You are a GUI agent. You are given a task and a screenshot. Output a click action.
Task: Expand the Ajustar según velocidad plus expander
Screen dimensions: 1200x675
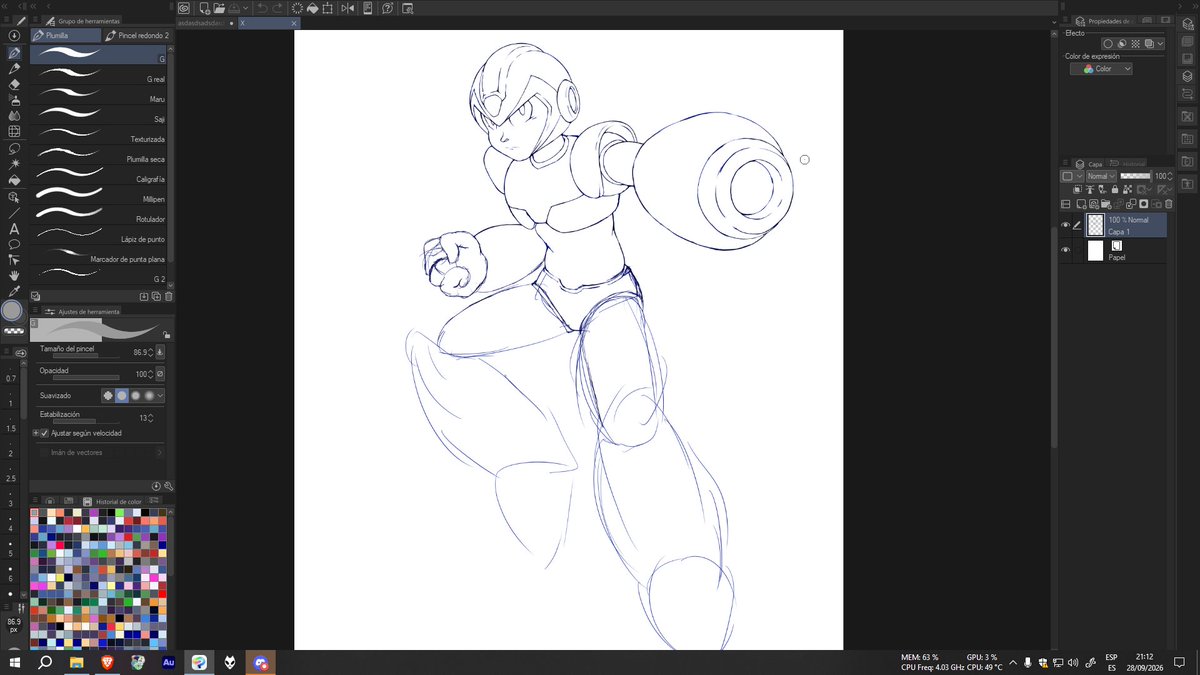pyautogui.click(x=36, y=433)
